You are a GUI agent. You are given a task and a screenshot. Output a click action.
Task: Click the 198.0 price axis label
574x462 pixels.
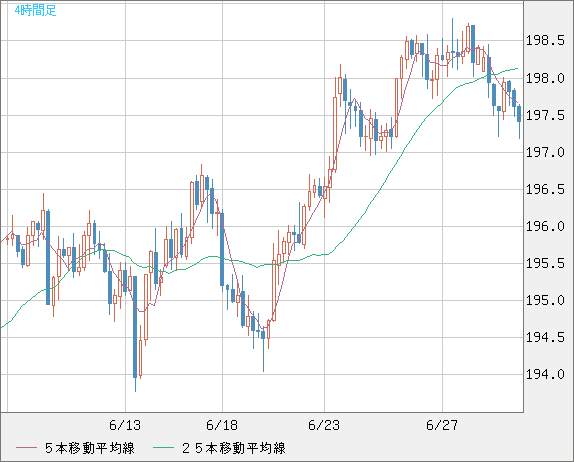pyautogui.click(x=545, y=78)
